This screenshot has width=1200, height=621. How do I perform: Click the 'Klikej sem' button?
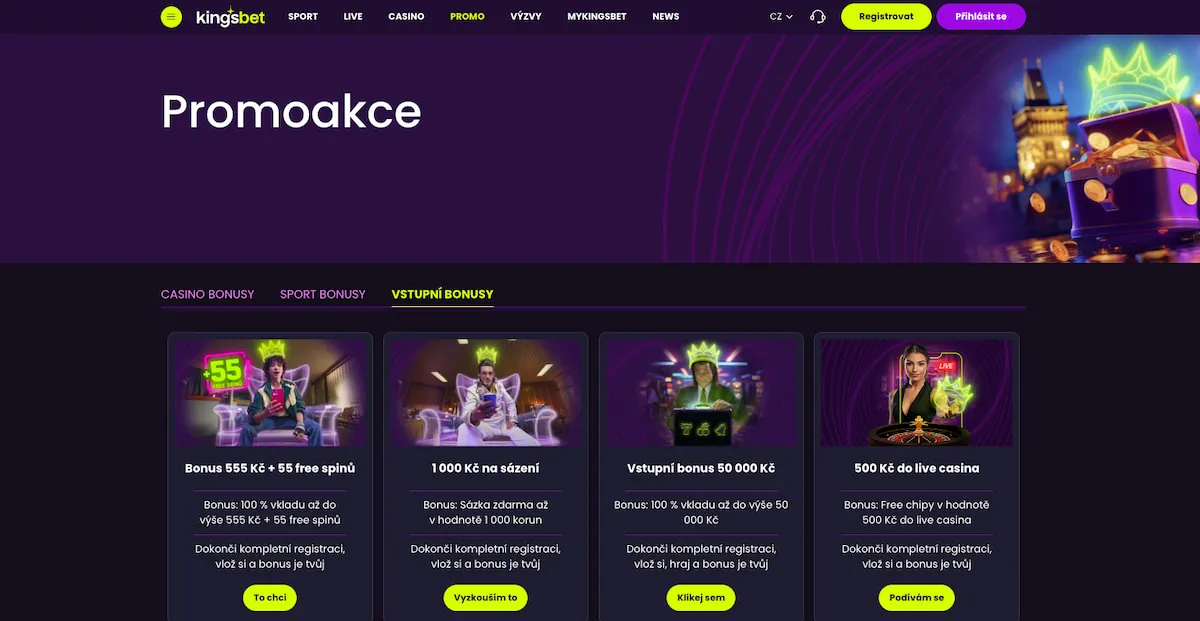(701, 598)
